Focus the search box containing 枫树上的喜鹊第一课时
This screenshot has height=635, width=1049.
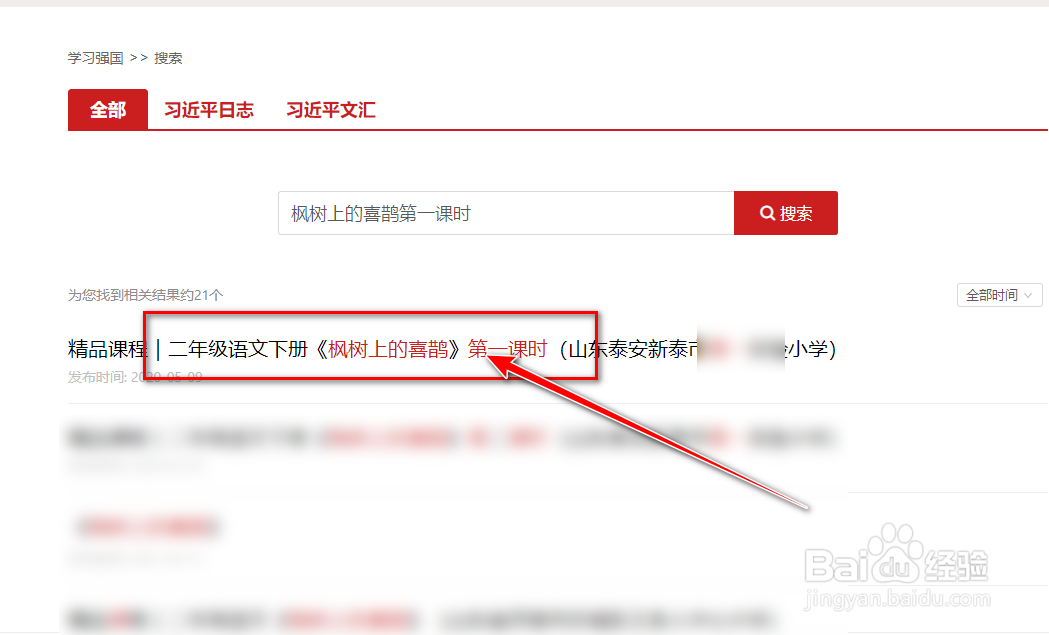pos(506,213)
